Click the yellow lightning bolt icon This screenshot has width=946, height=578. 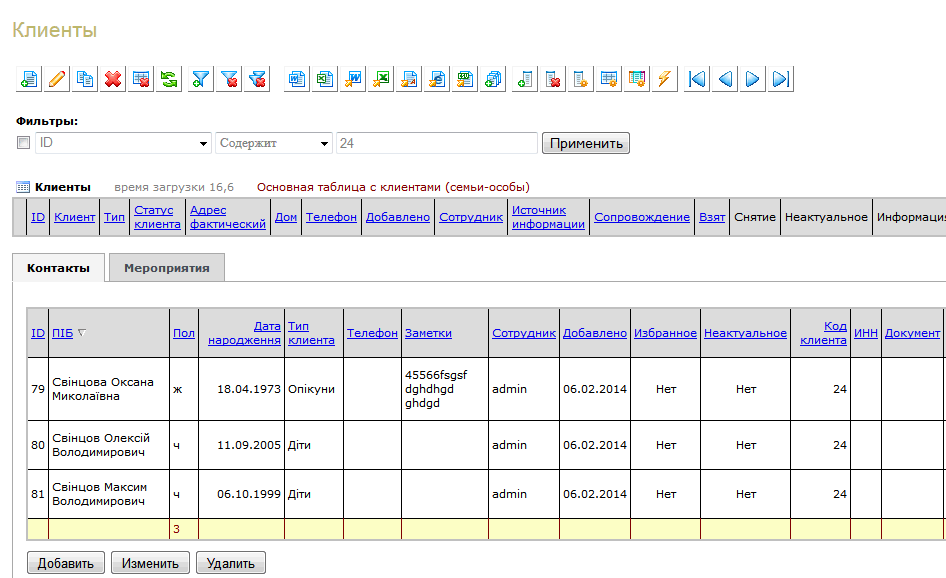(665, 79)
